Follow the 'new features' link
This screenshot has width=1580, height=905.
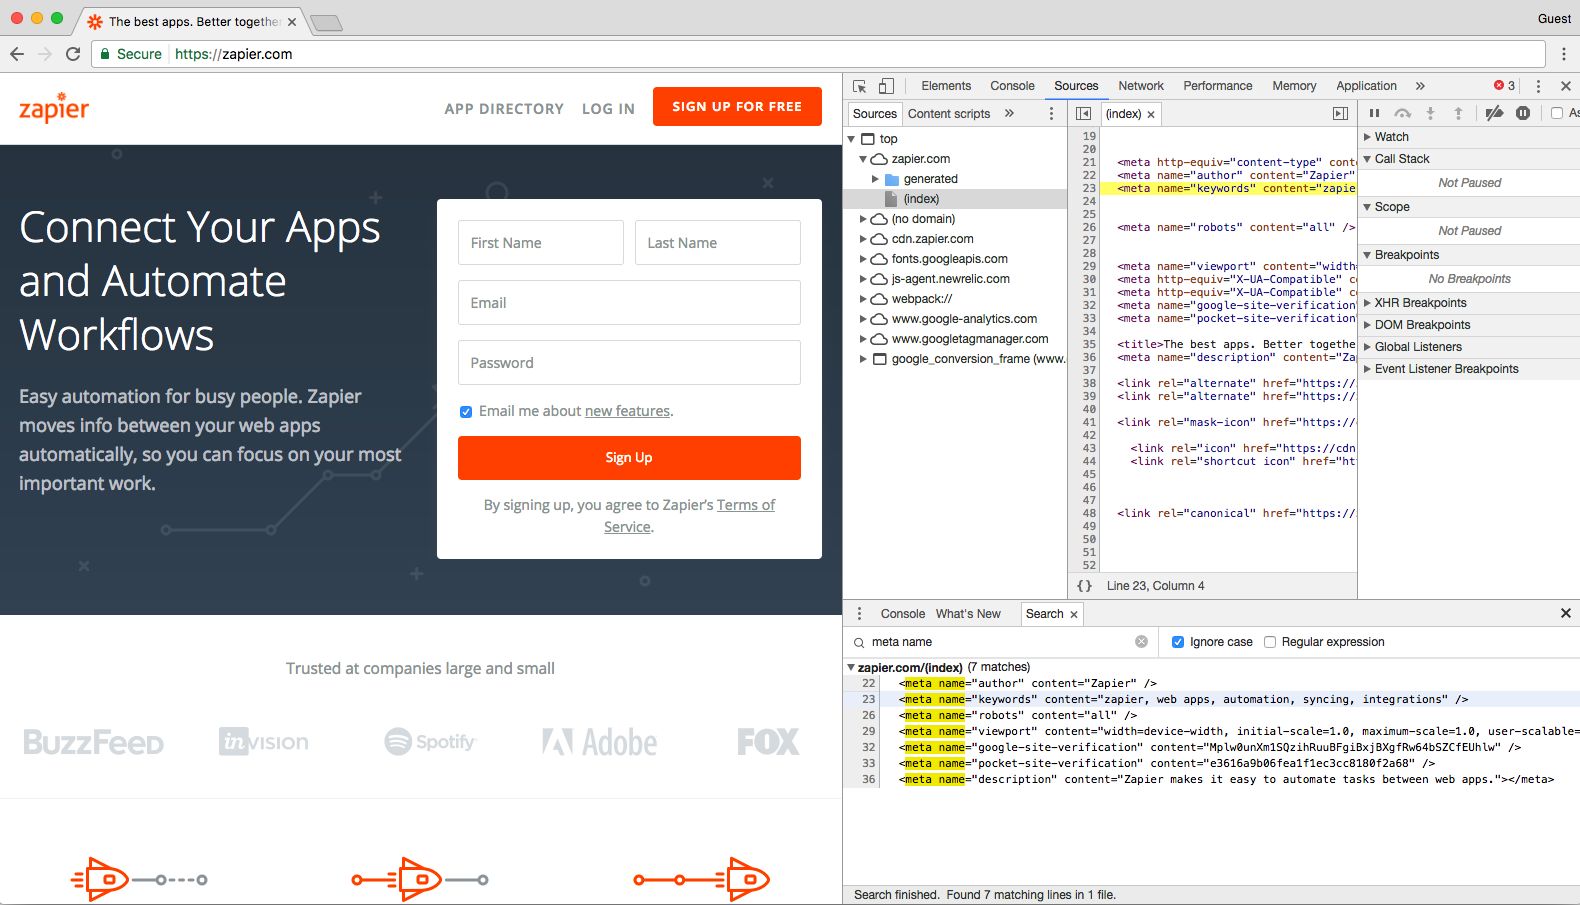point(627,411)
